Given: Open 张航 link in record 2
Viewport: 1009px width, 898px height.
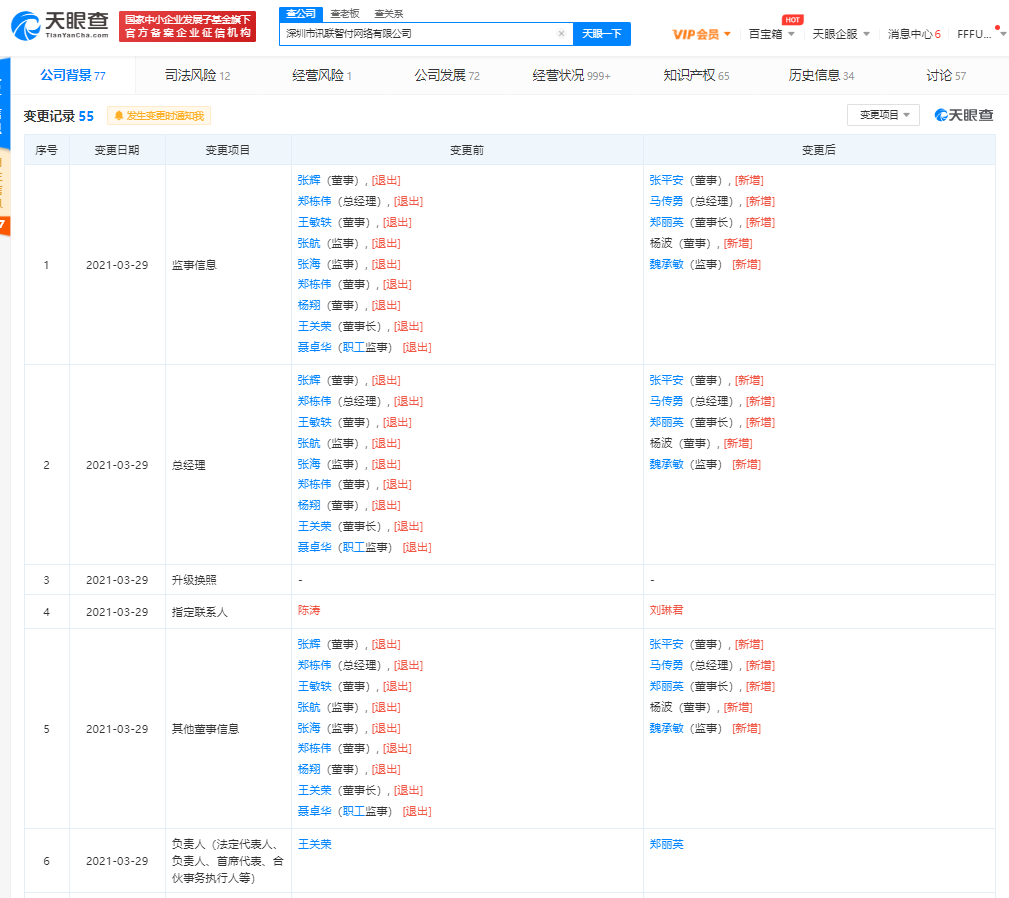Looking at the screenshot, I should [309, 443].
